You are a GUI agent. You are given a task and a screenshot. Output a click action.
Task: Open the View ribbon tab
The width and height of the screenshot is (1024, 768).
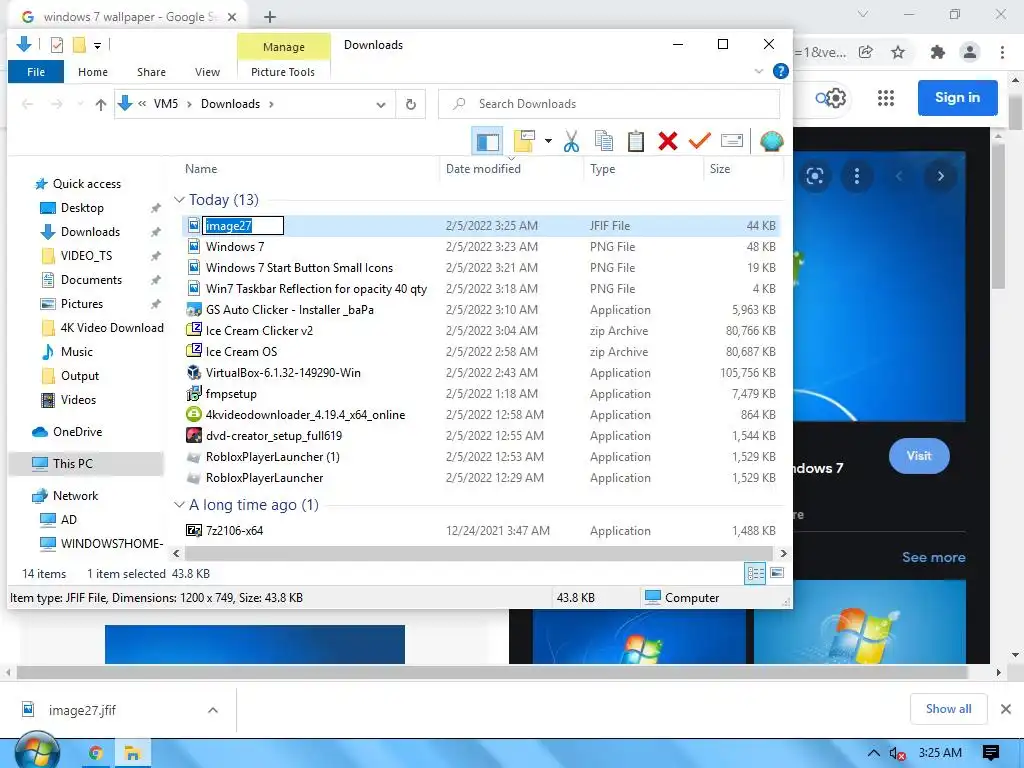pyautogui.click(x=207, y=72)
